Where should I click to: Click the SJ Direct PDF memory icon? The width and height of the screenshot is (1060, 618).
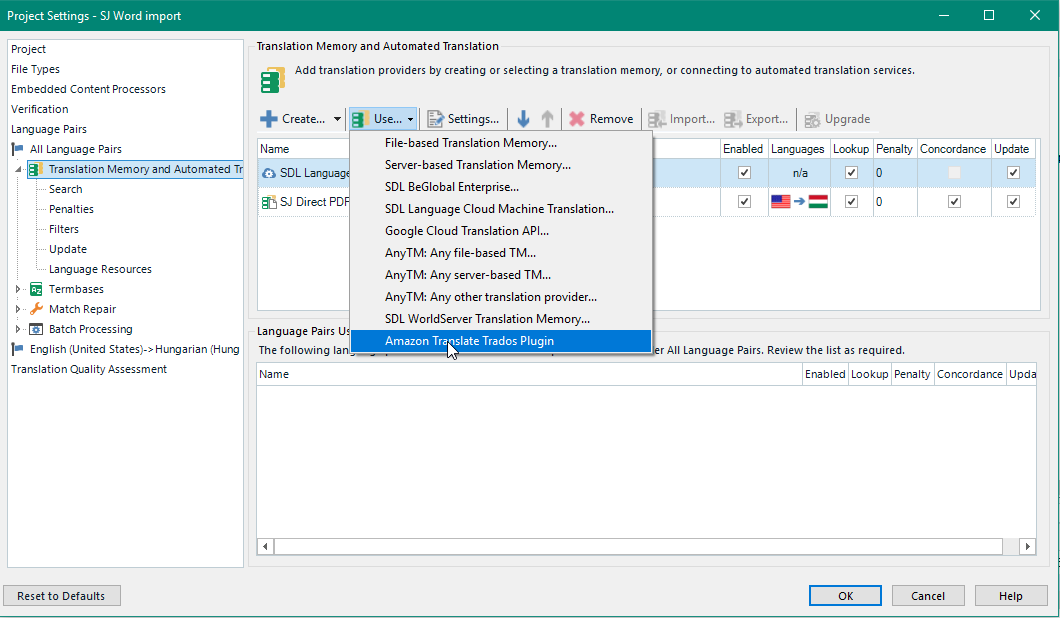[268, 202]
